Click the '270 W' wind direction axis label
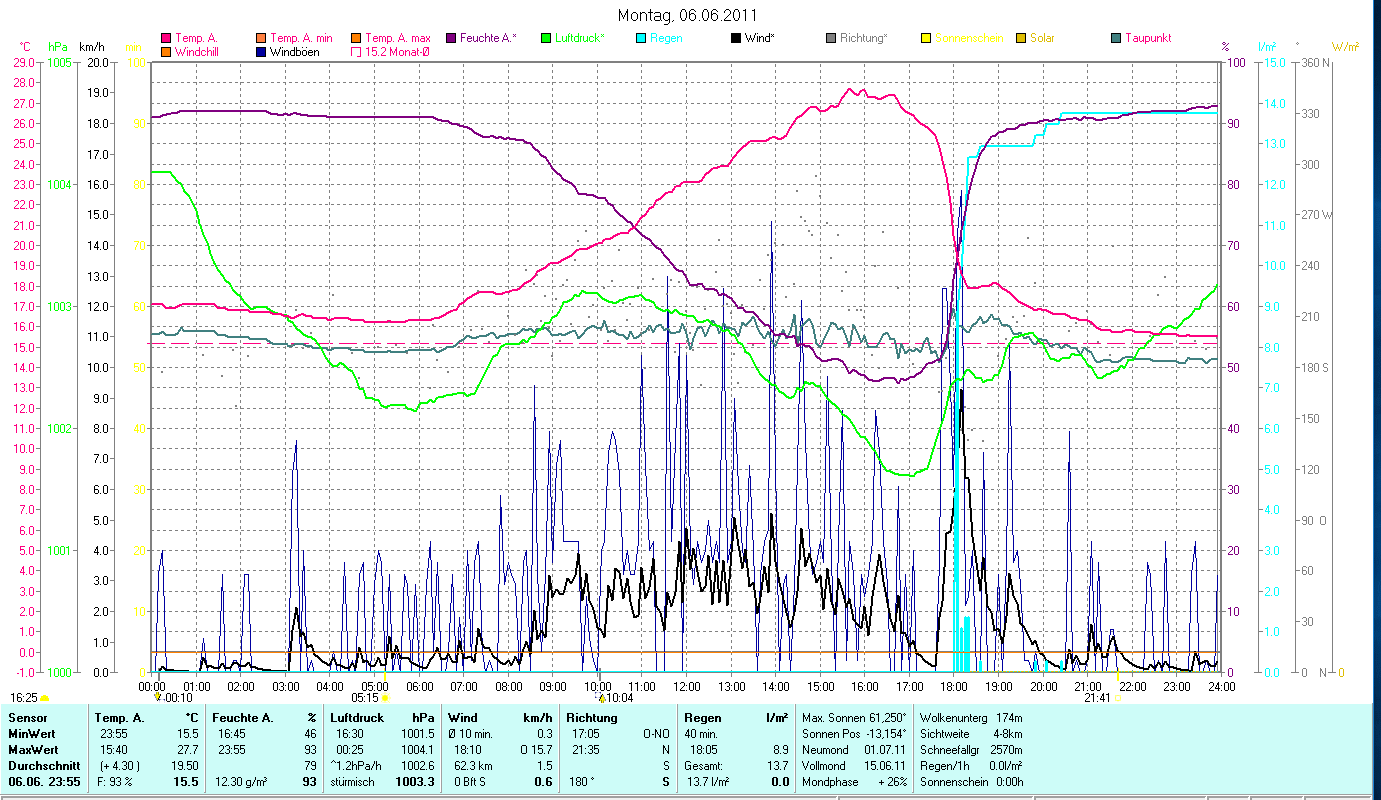Image resolution: width=1381 pixels, height=800 pixels. pos(1316,215)
